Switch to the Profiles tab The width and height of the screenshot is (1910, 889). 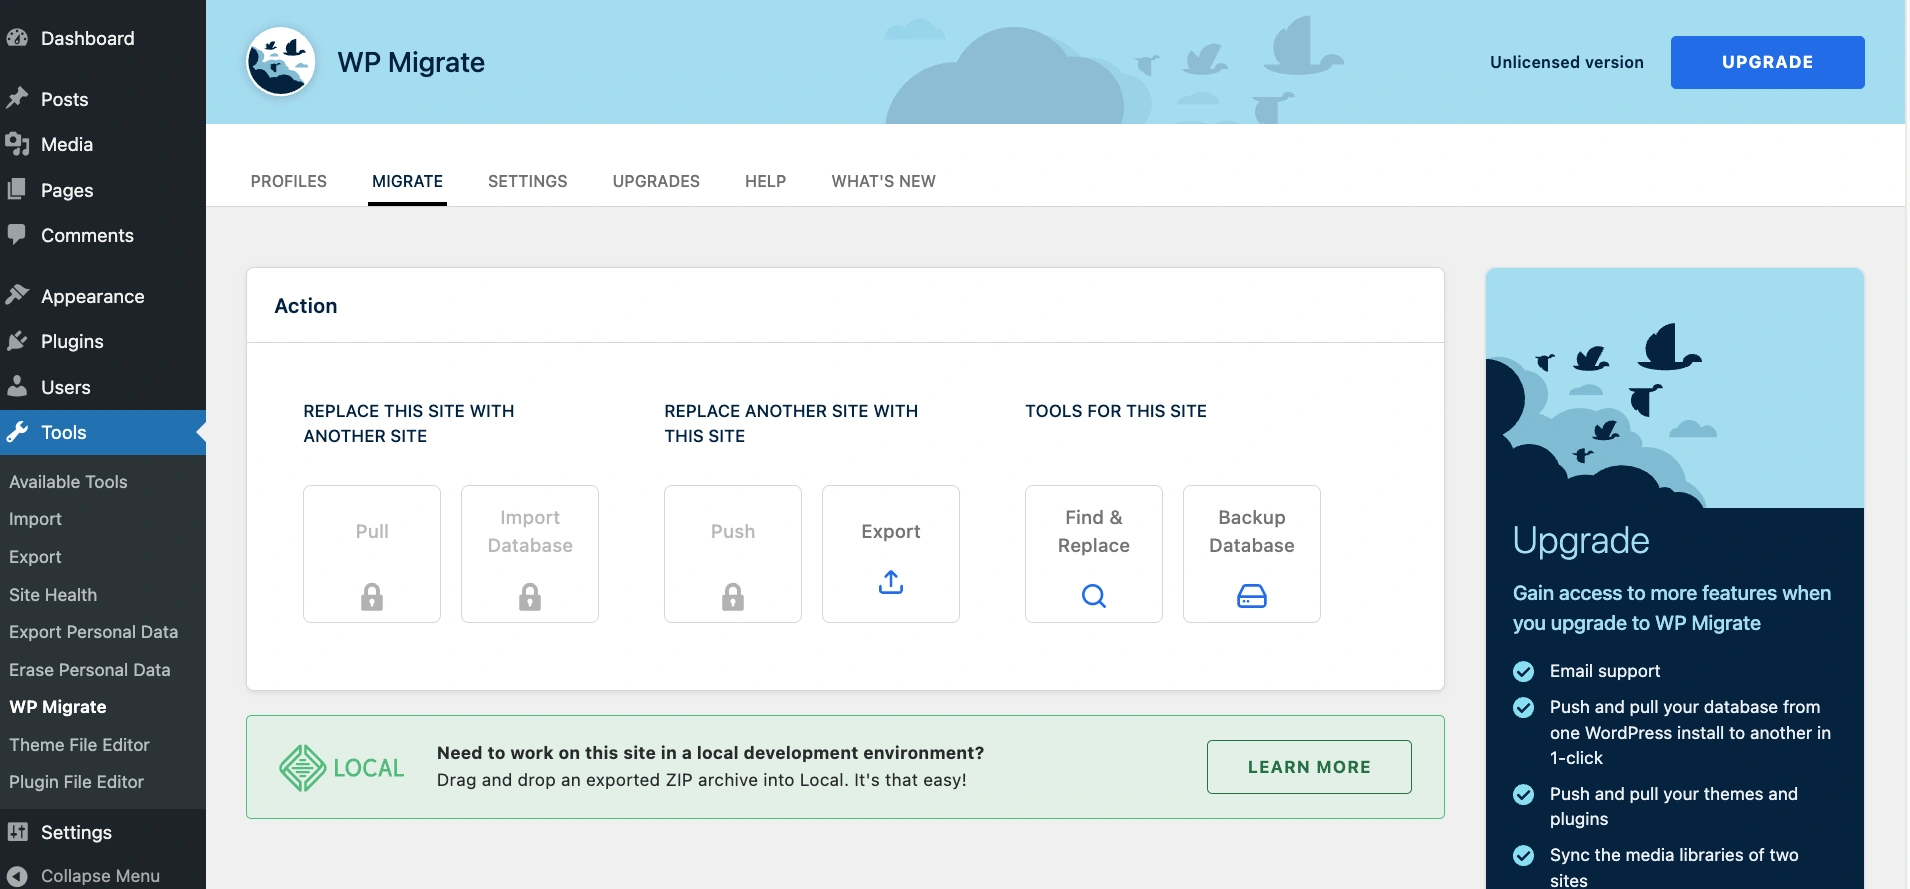pyautogui.click(x=288, y=181)
